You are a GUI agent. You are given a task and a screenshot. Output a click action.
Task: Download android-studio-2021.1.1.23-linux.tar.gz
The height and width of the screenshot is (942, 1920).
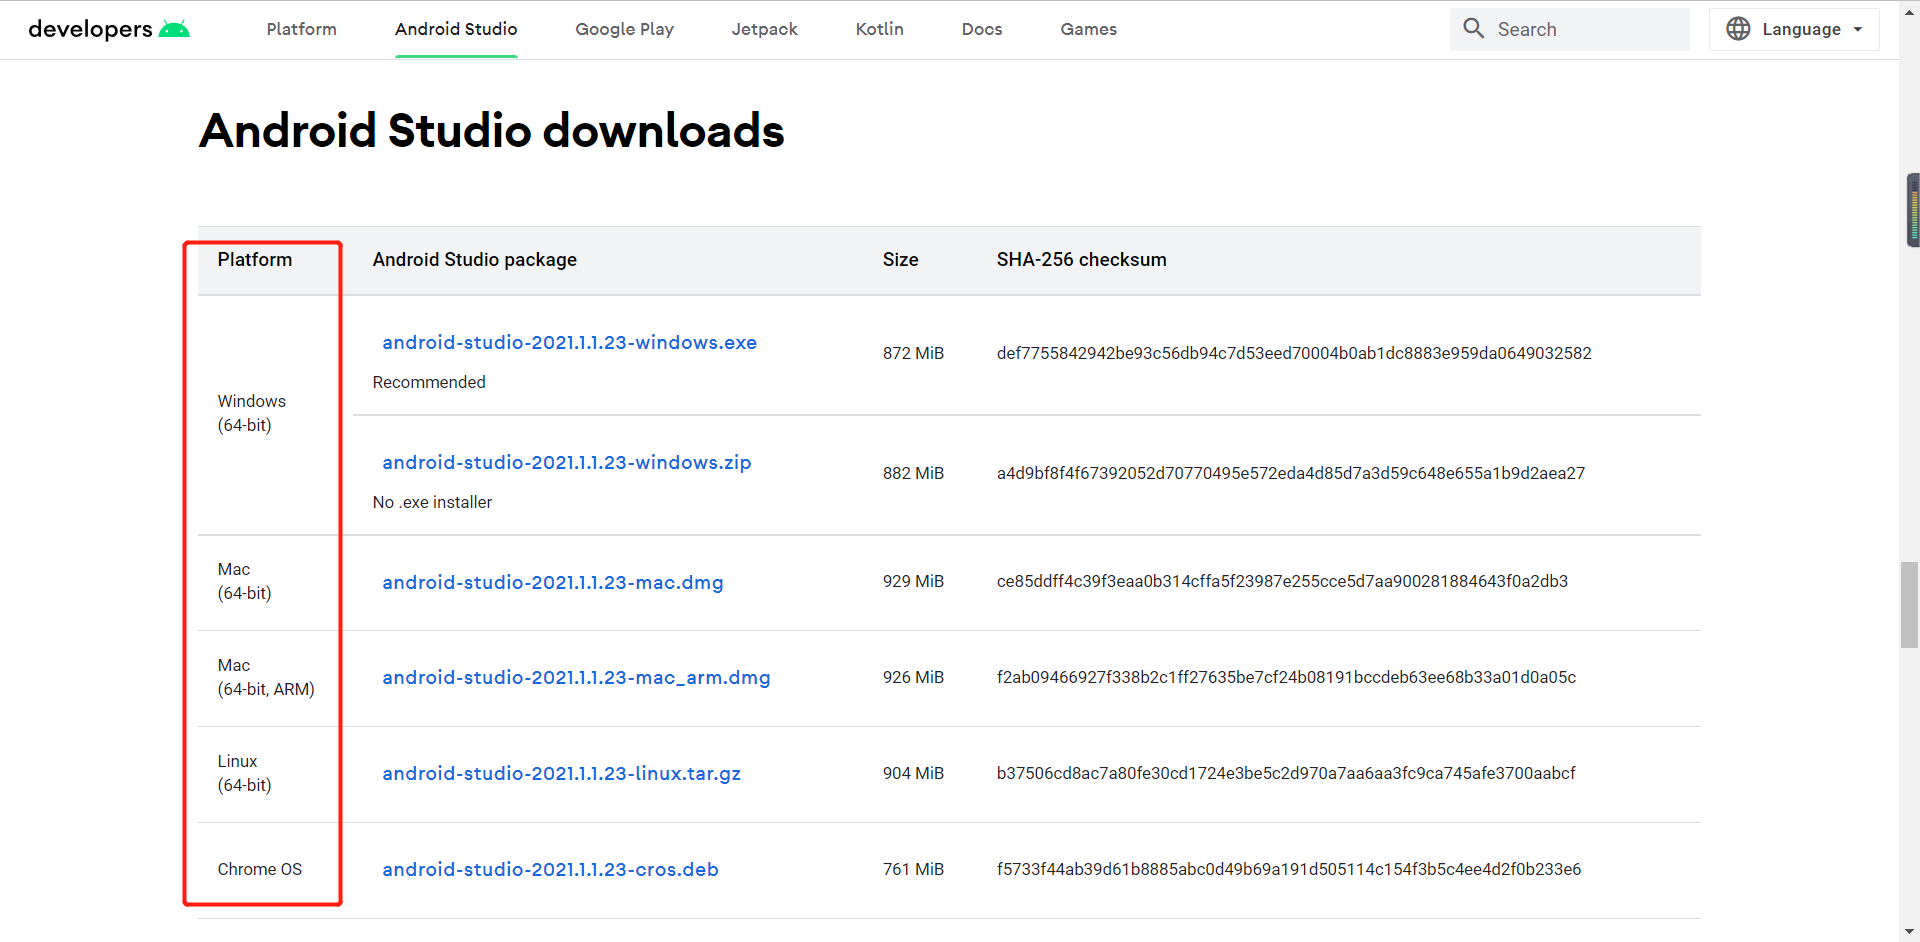(561, 773)
